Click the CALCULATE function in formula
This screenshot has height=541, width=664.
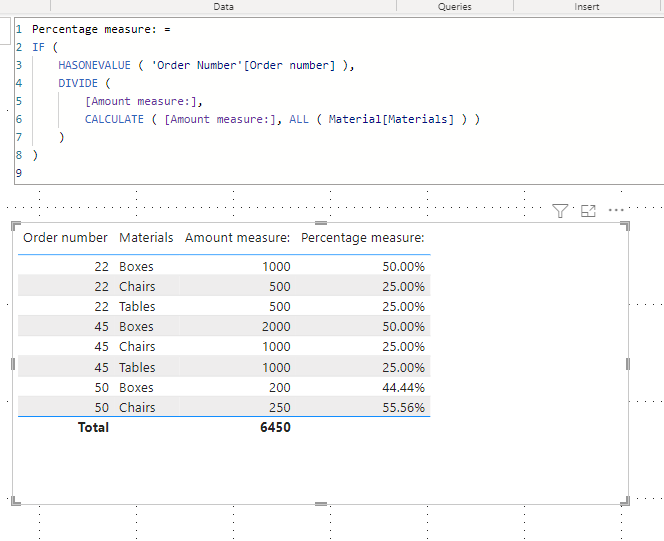coord(114,119)
